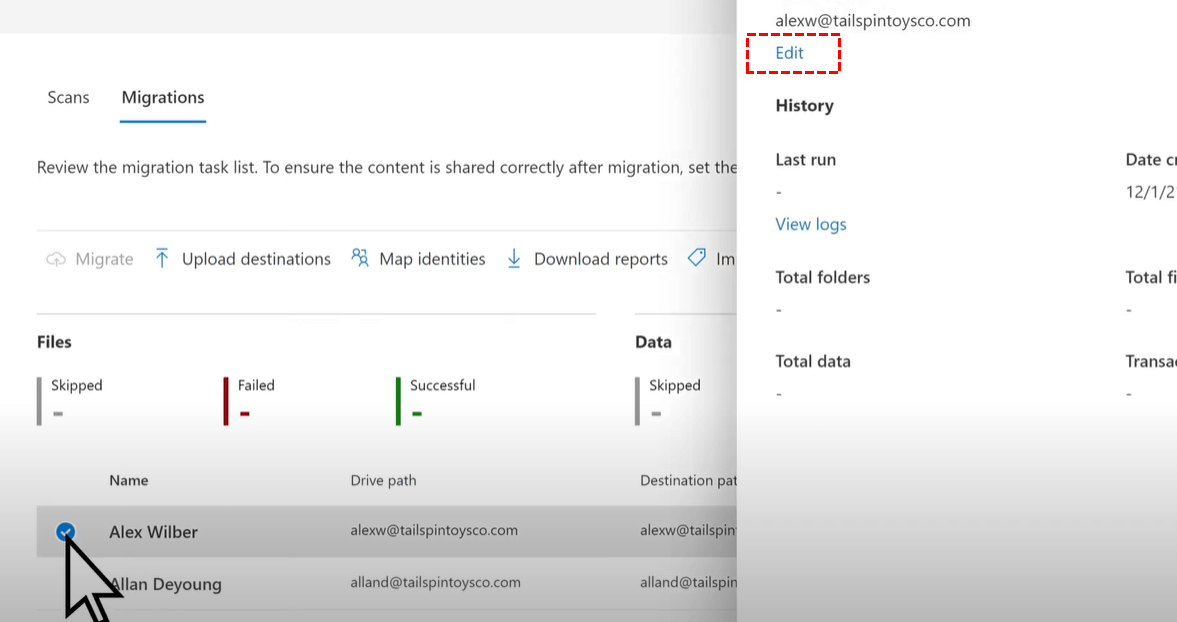Uncheck the Alex Wilber row checkbox
The height and width of the screenshot is (622, 1177).
pyautogui.click(x=66, y=532)
